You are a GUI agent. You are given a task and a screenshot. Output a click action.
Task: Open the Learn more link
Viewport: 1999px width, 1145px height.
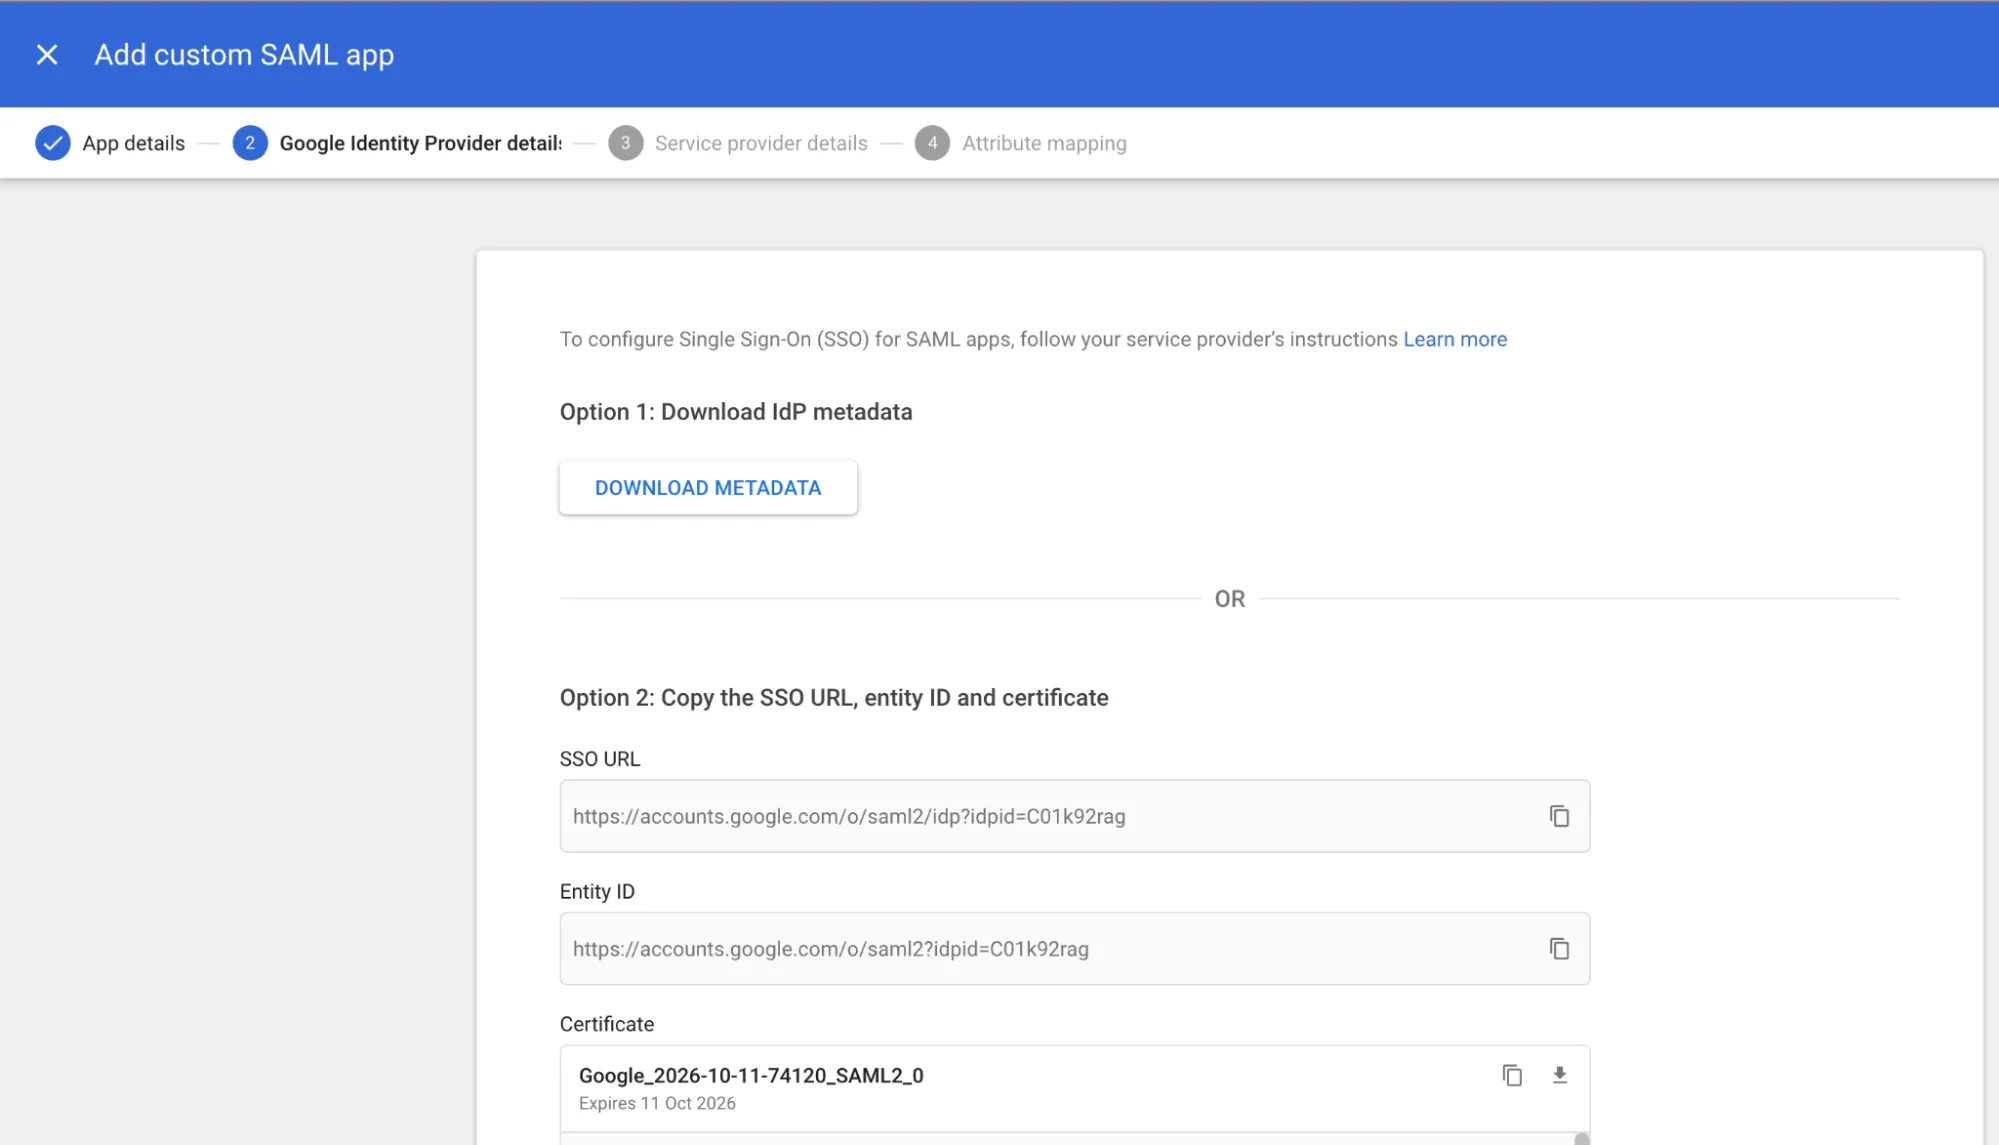tap(1455, 339)
